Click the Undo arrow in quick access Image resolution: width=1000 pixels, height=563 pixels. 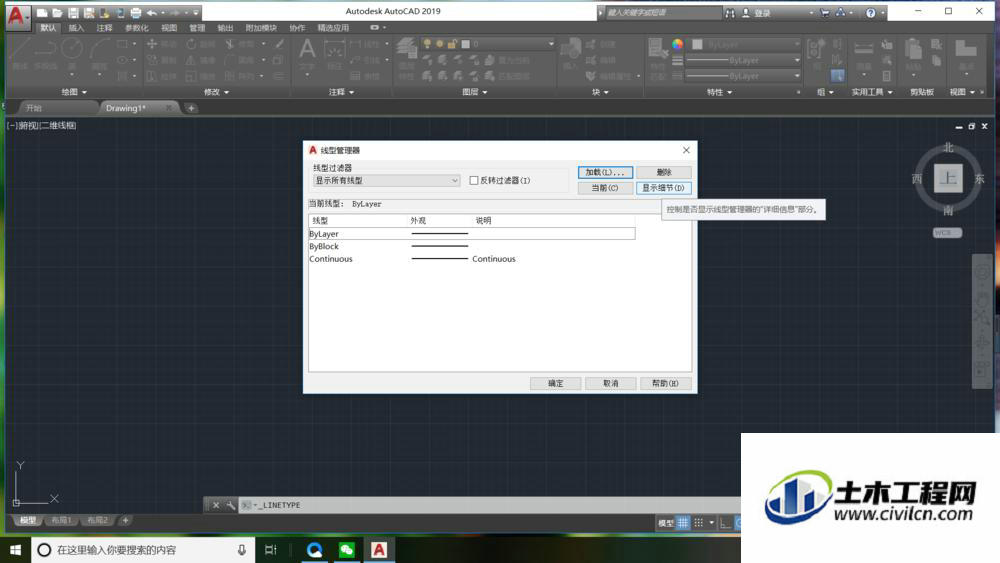(x=151, y=13)
